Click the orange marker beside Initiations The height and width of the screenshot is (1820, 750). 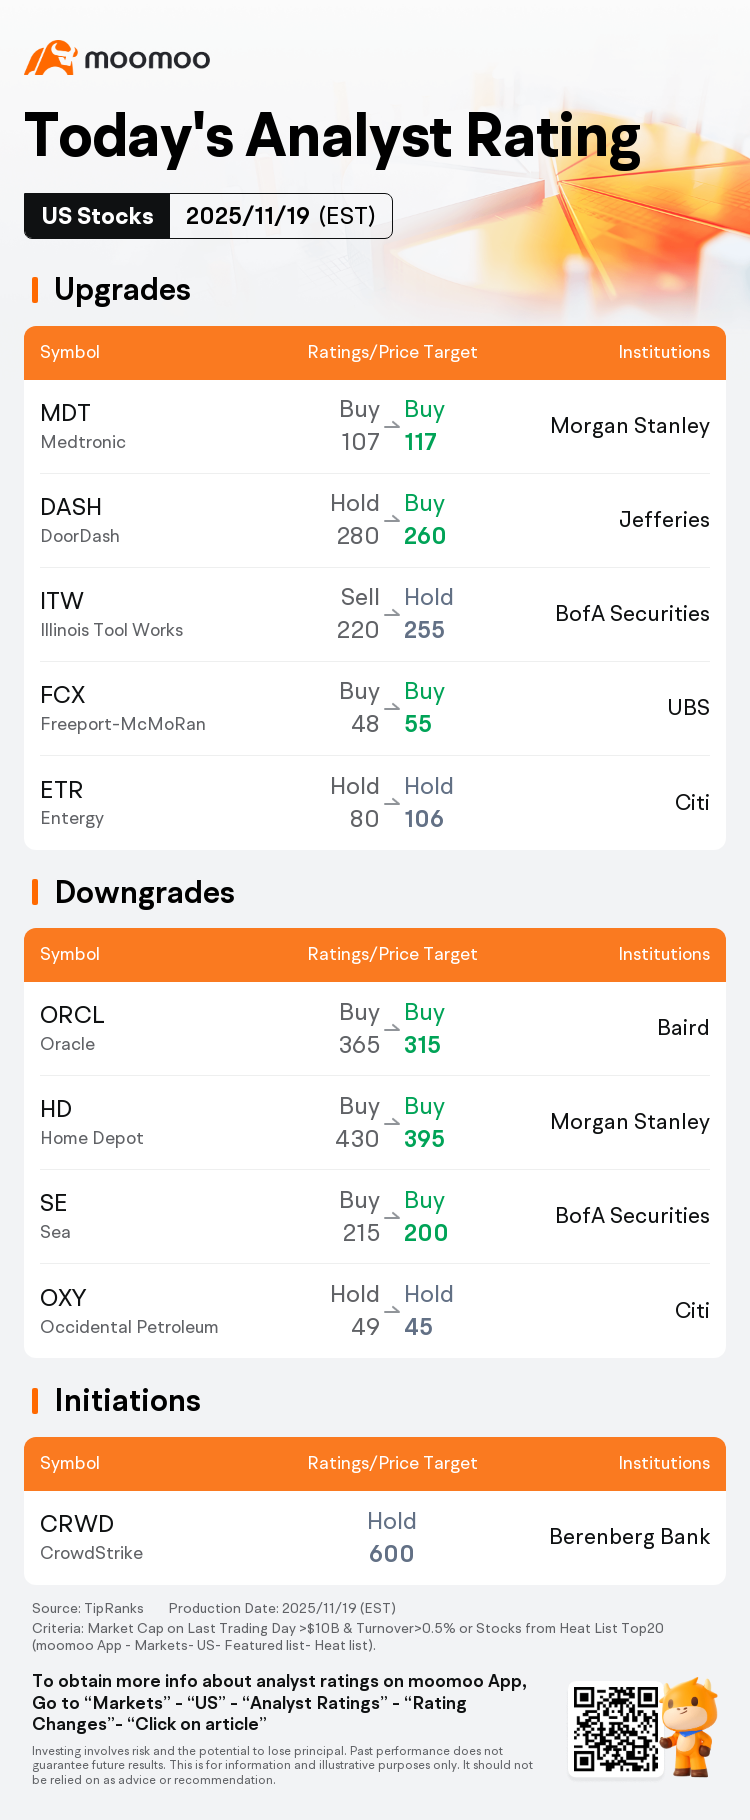click(35, 1401)
